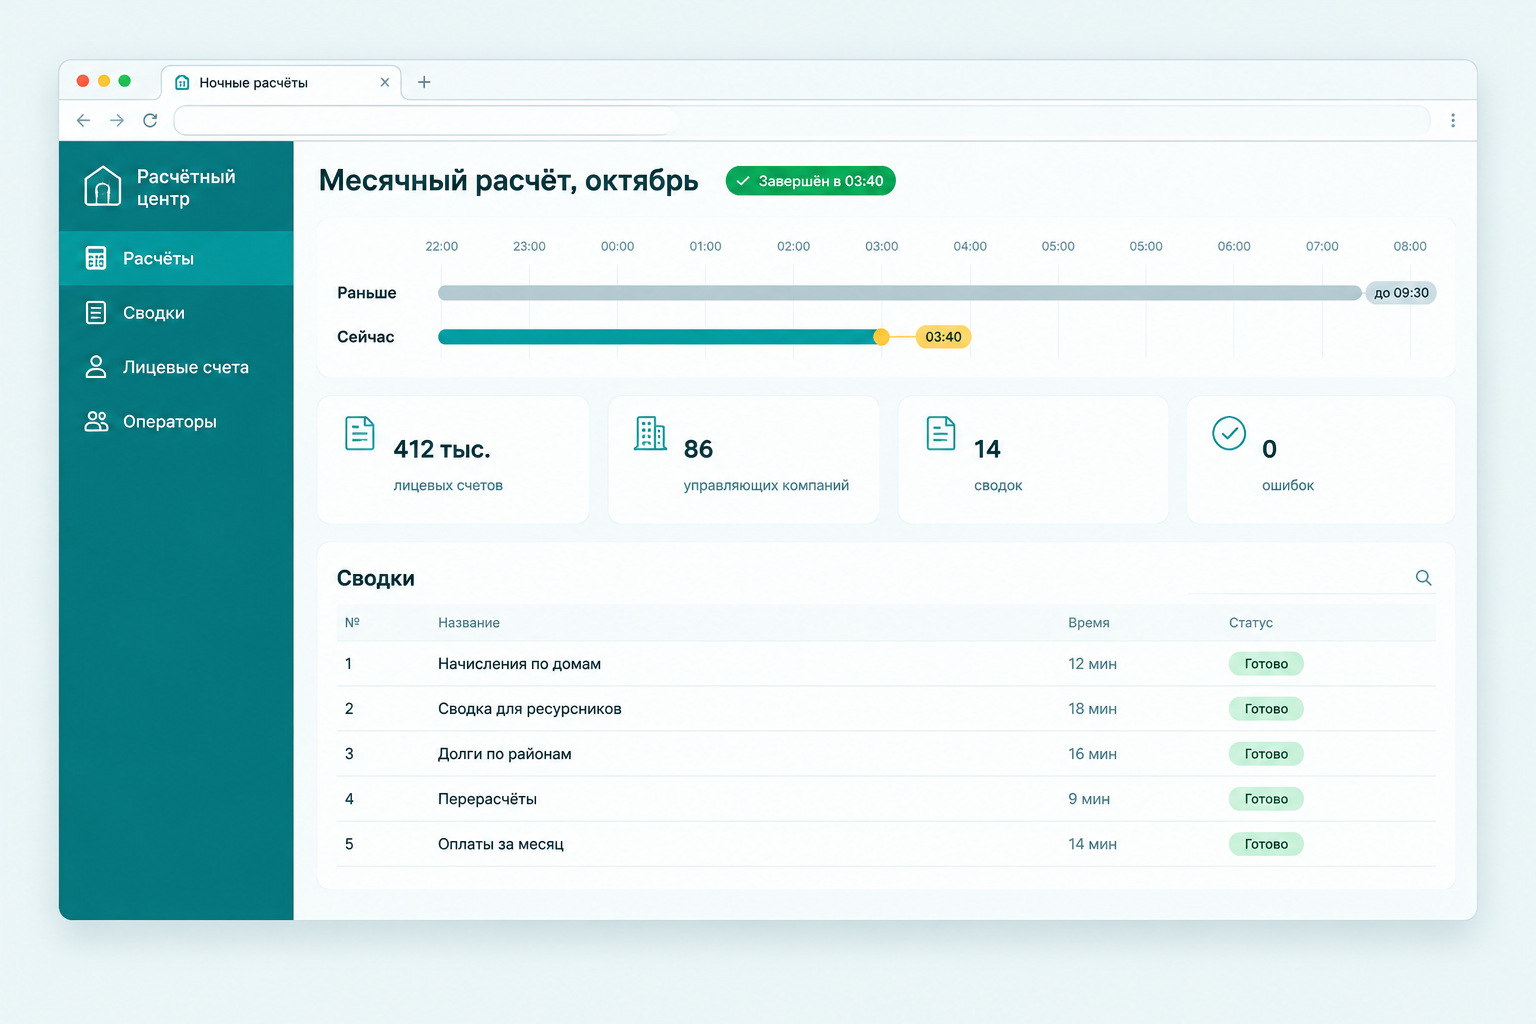Click the Статус column header

(1251, 623)
